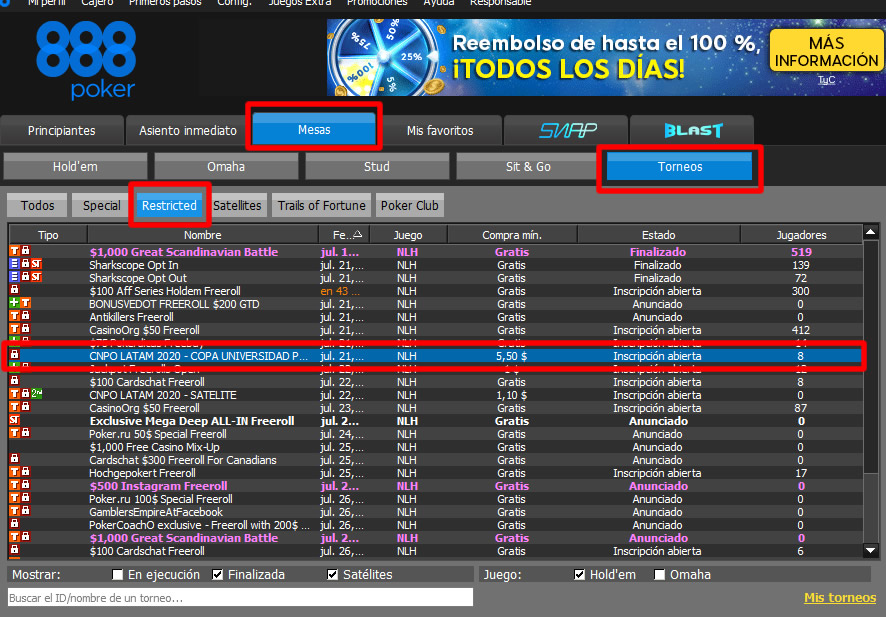The image size is (886, 617).
Task: Click type icon of Hochgepokert Freeroll
Action: point(15,472)
